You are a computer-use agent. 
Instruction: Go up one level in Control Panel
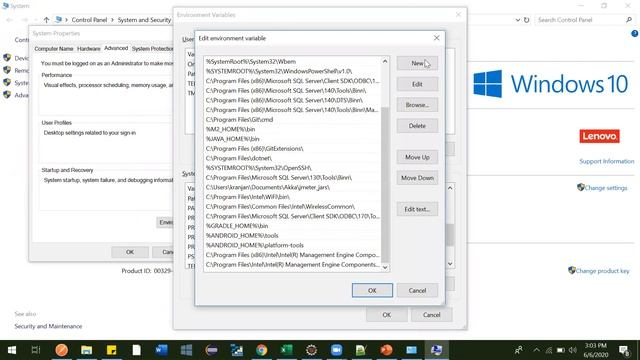46,20
